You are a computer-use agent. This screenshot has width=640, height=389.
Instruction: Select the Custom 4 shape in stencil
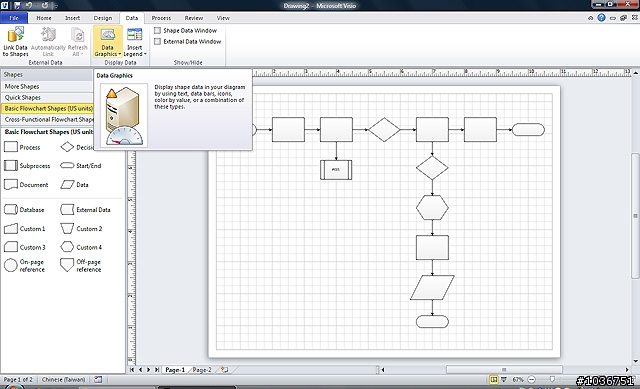tap(81, 247)
